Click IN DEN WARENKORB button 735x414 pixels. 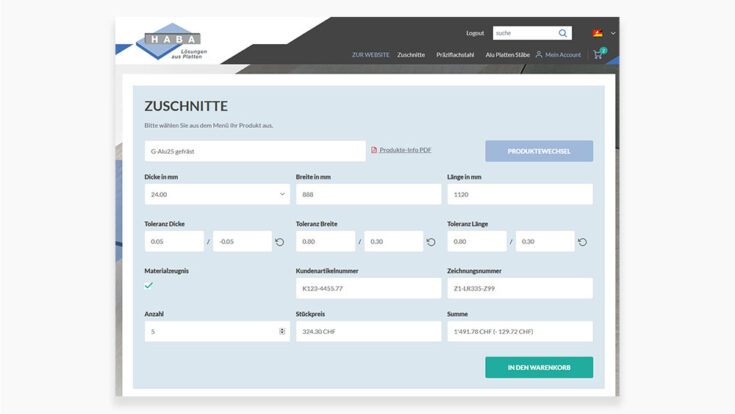pyautogui.click(x=539, y=367)
